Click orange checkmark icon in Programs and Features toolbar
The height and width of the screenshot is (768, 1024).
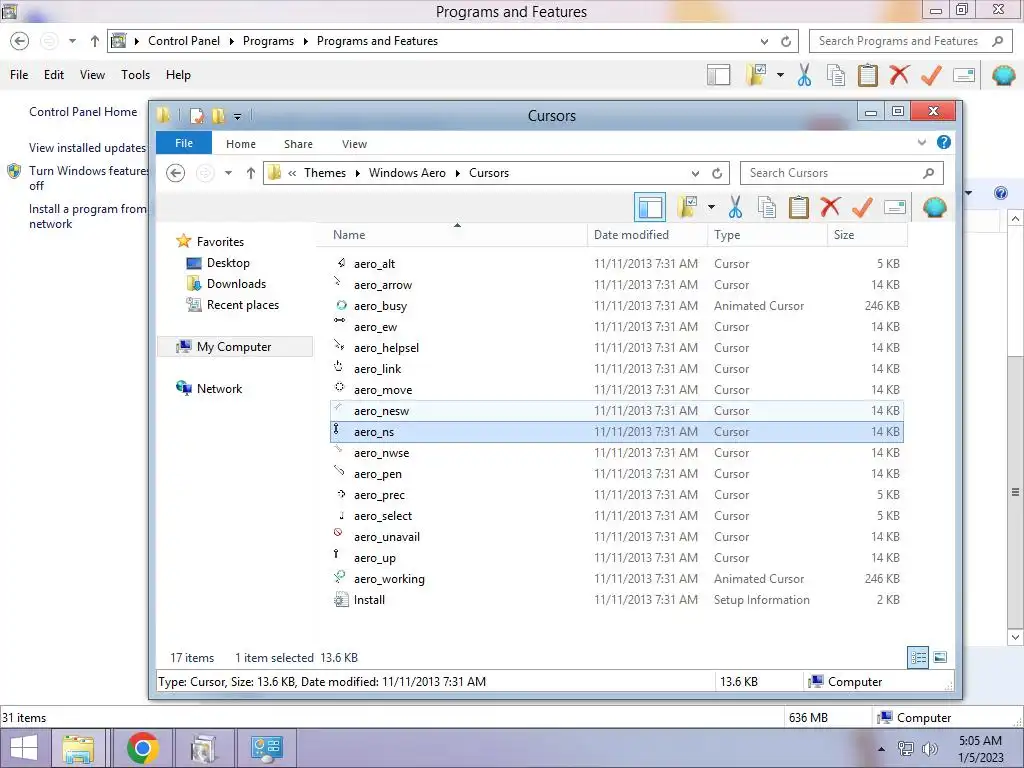click(x=931, y=75)
